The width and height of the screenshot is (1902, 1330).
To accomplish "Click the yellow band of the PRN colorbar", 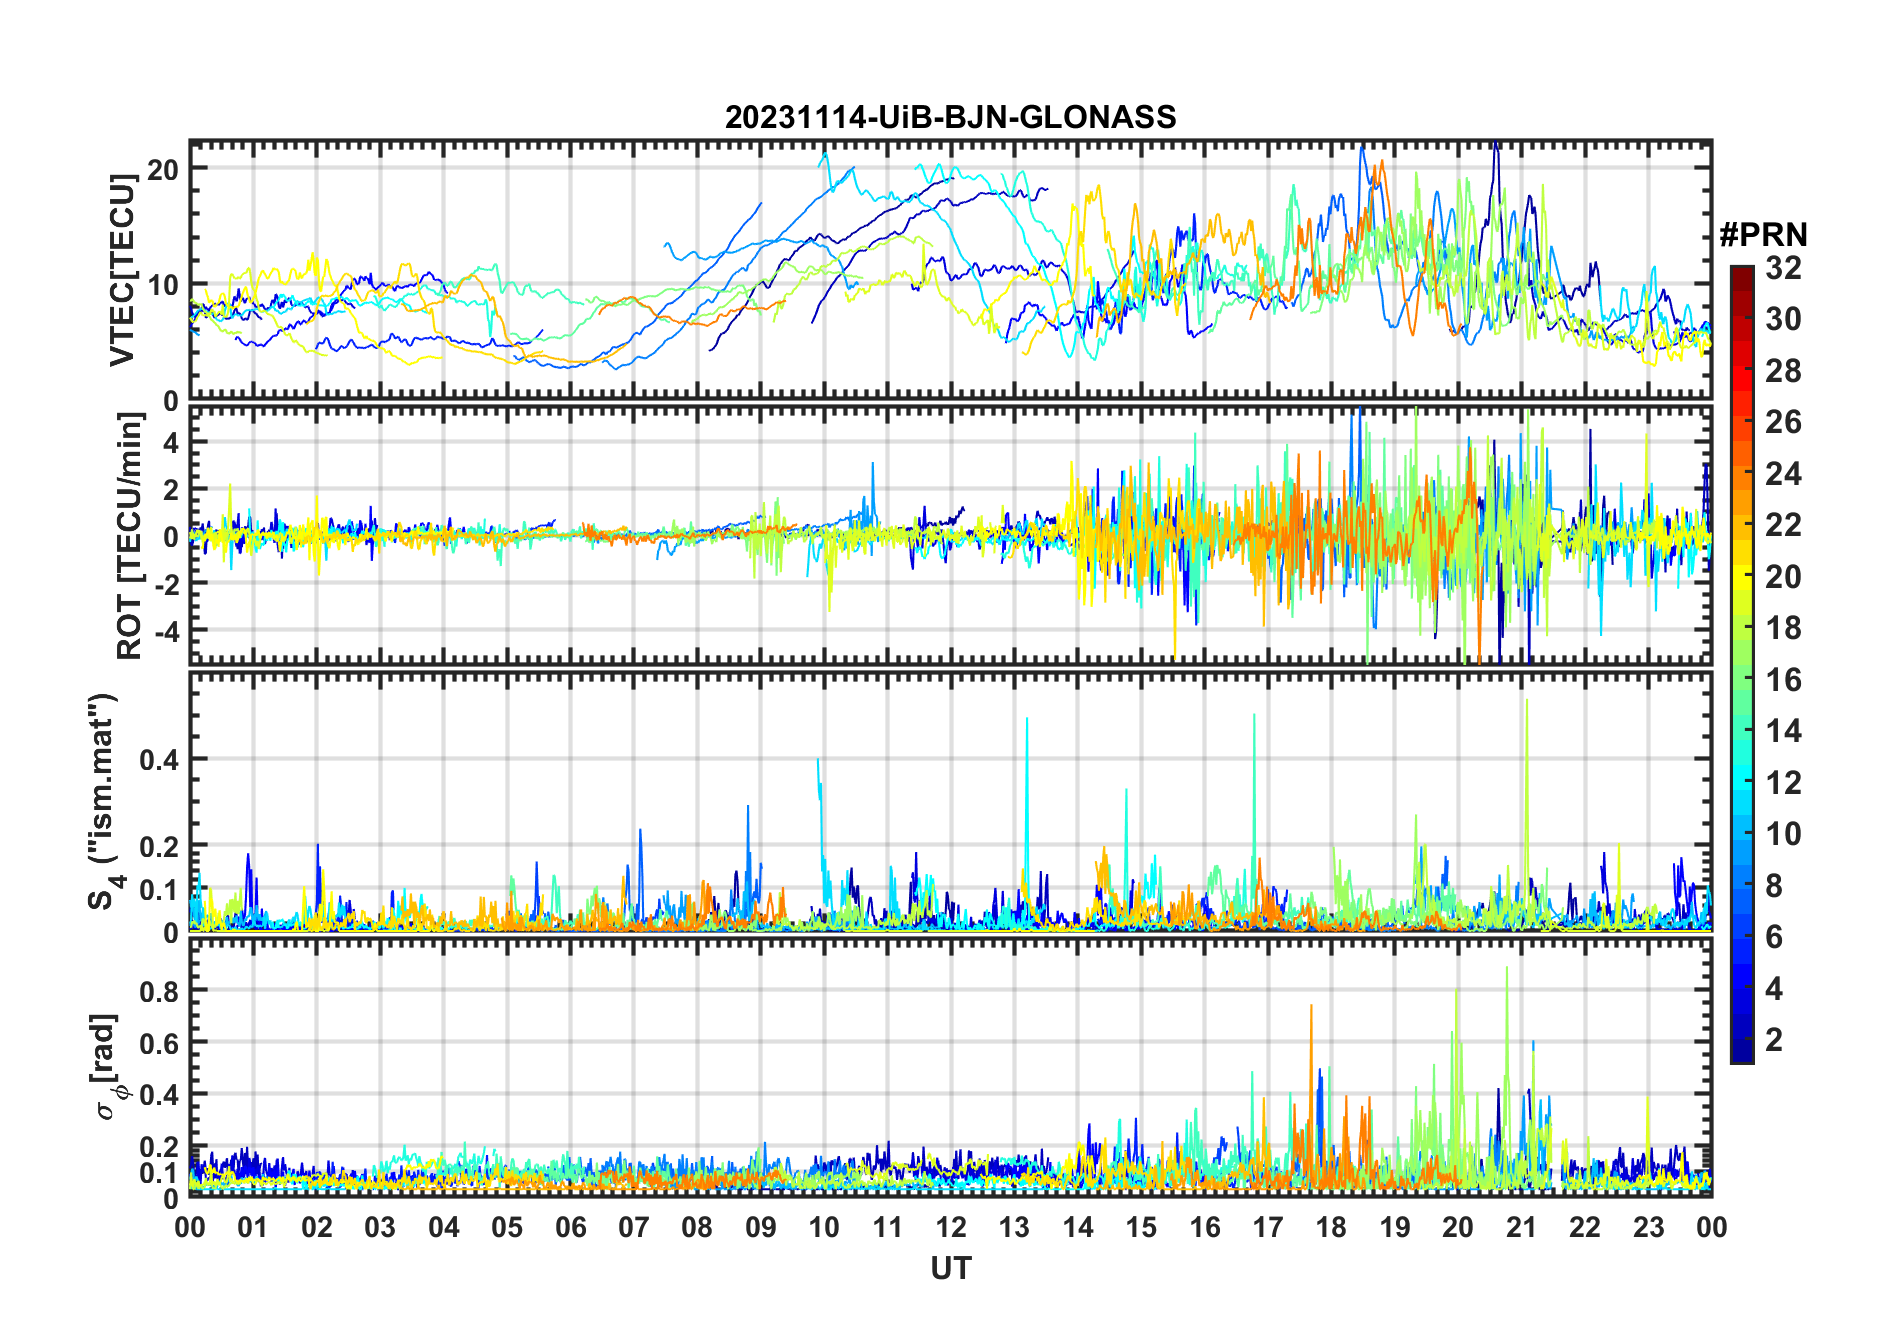I will [1742, 575].
